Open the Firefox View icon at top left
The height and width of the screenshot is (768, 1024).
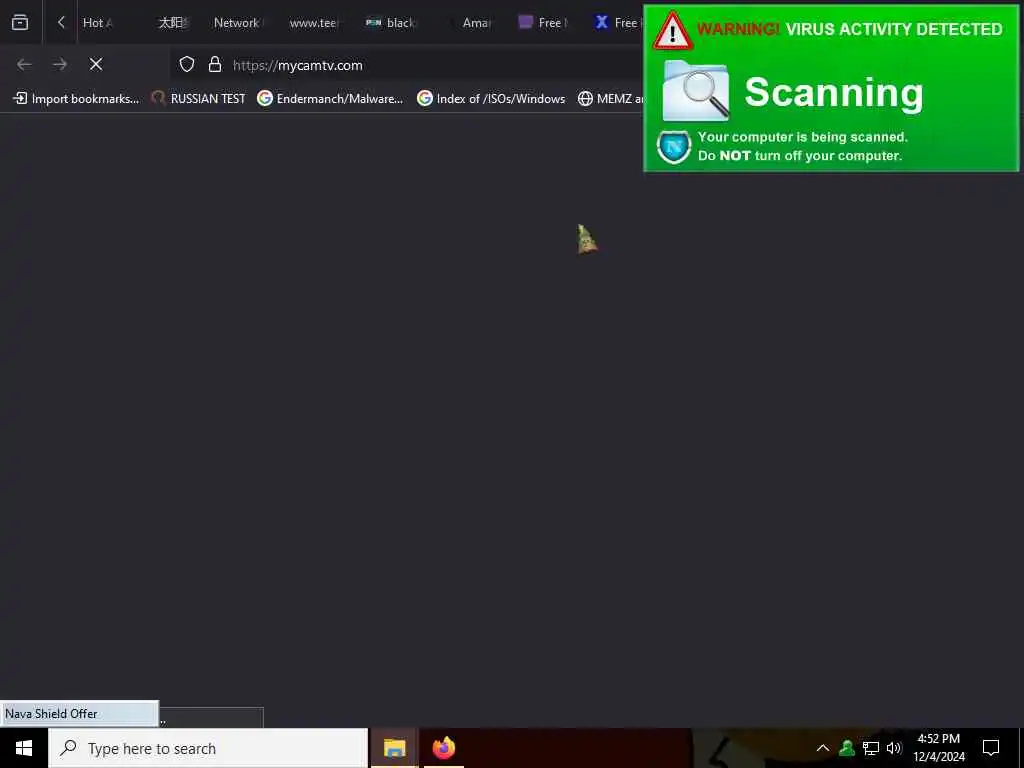tap(20, 22)
